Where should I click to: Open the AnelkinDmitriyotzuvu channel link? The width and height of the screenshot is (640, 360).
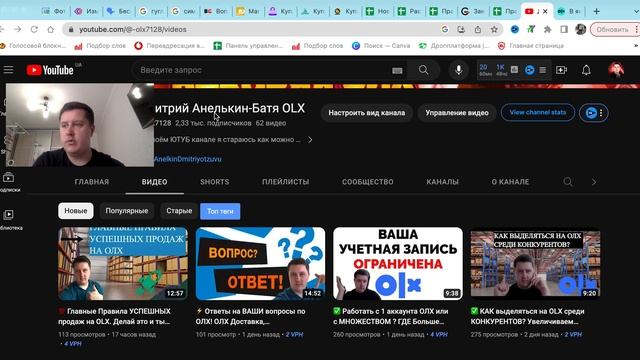click(188, 159)
